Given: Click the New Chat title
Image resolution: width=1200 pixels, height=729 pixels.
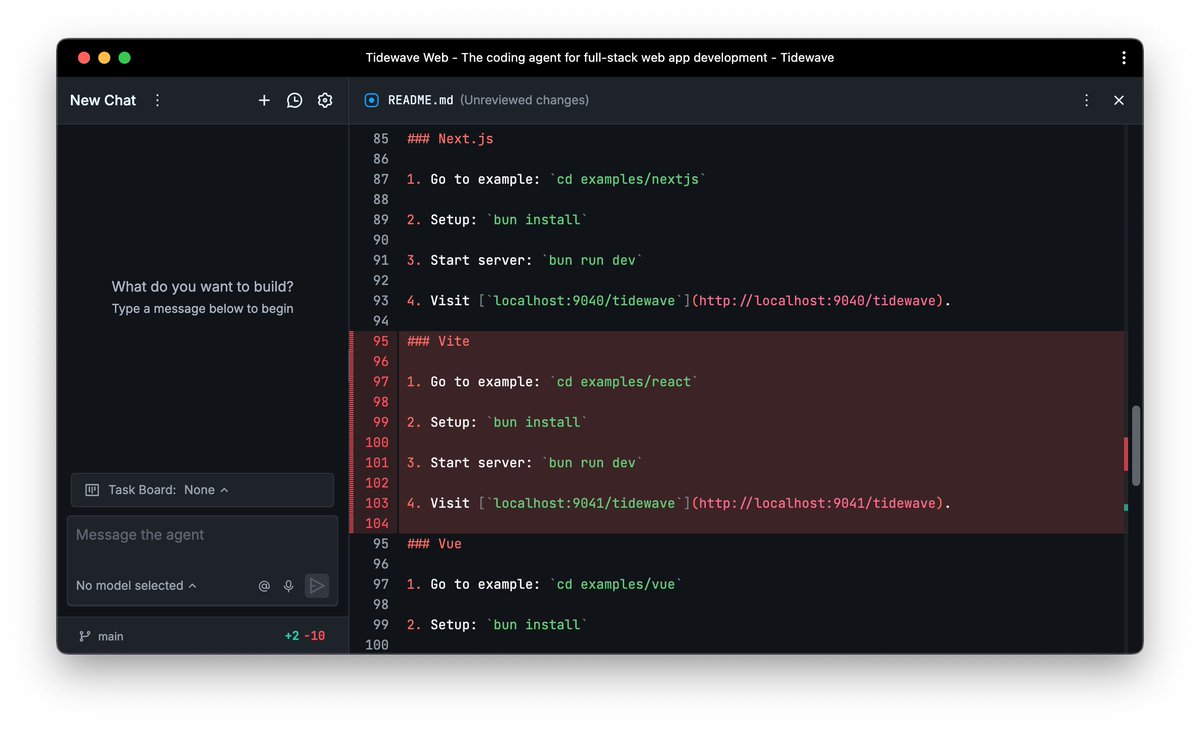Looking at the screenshot, I should tap(103, 100).
